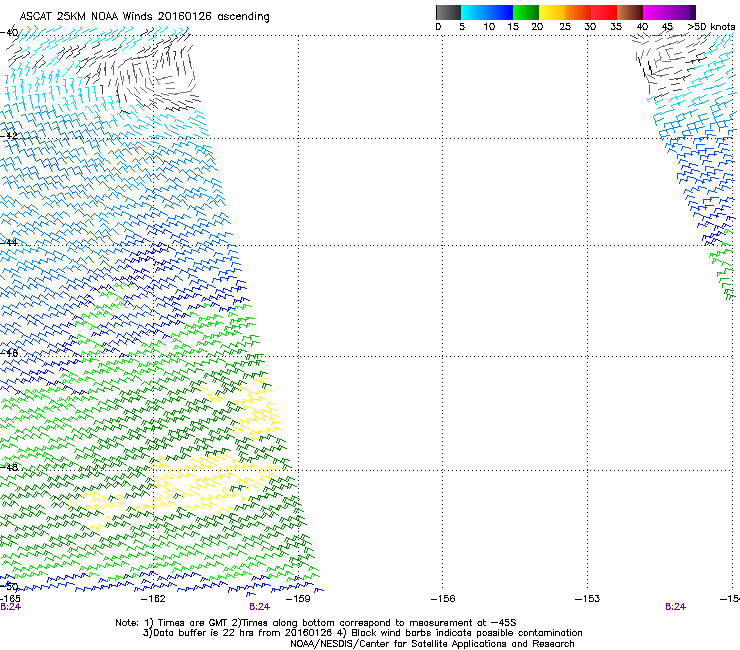Click the -48 latitude label
The image size is (740, 650).
click(x=9, y=467)
